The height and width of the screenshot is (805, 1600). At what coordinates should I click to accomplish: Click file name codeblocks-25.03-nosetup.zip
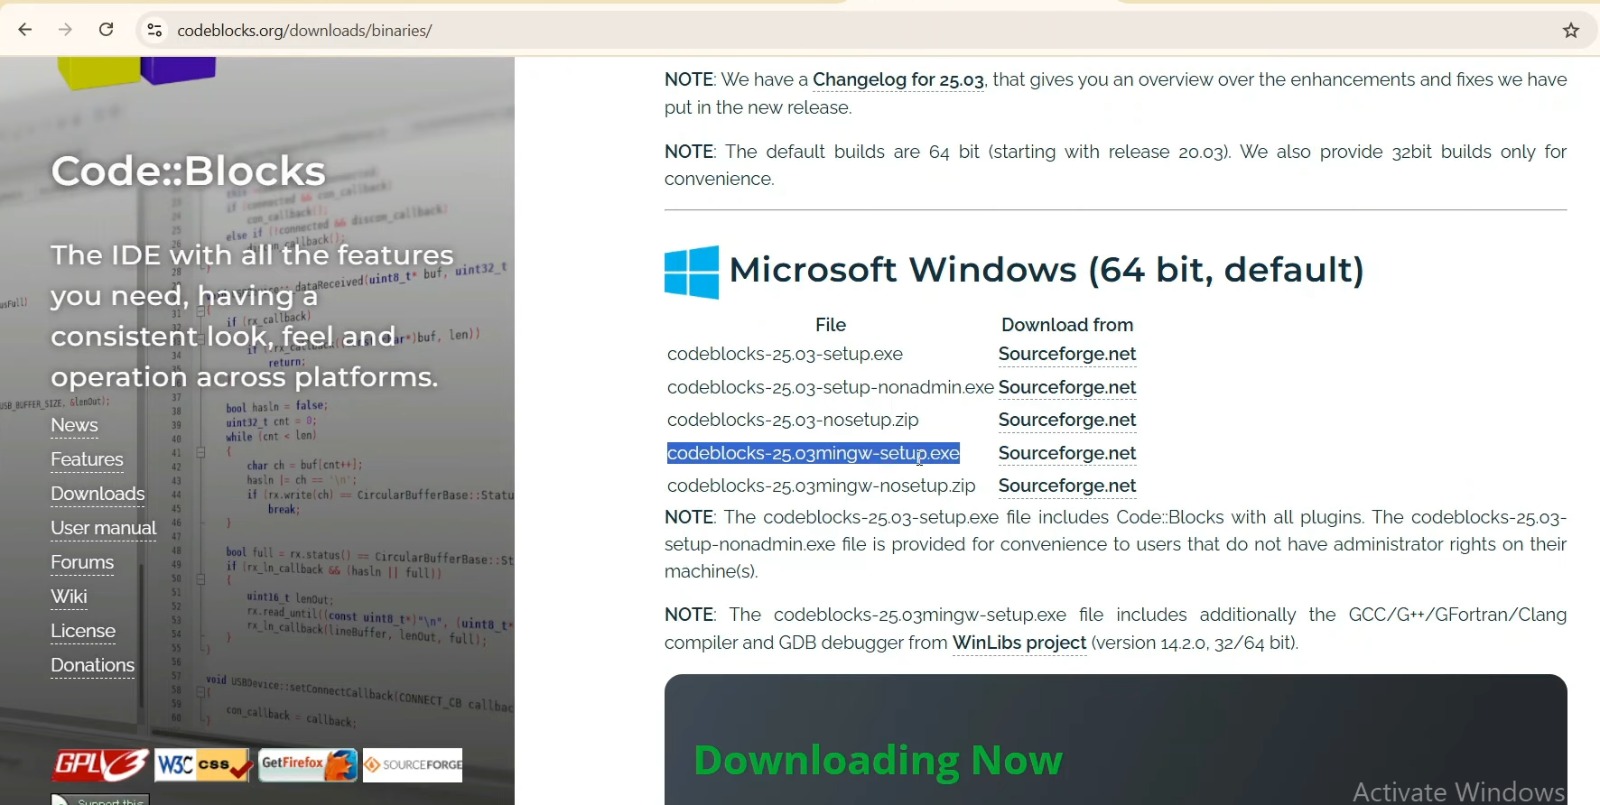(x=793, y=420)
